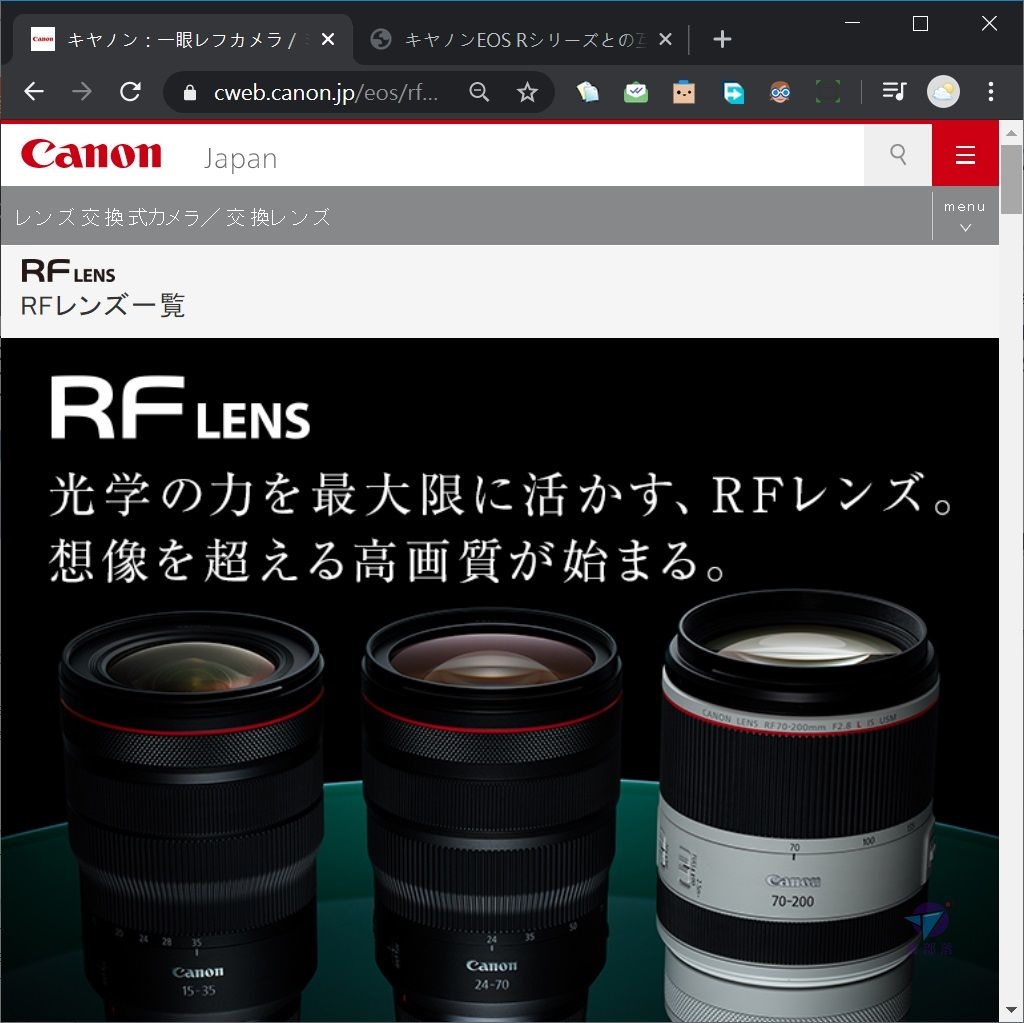Screen dimensions: 1024x1023
Task: Minimize the Chrome window
Action: click(x=852, y=23)
